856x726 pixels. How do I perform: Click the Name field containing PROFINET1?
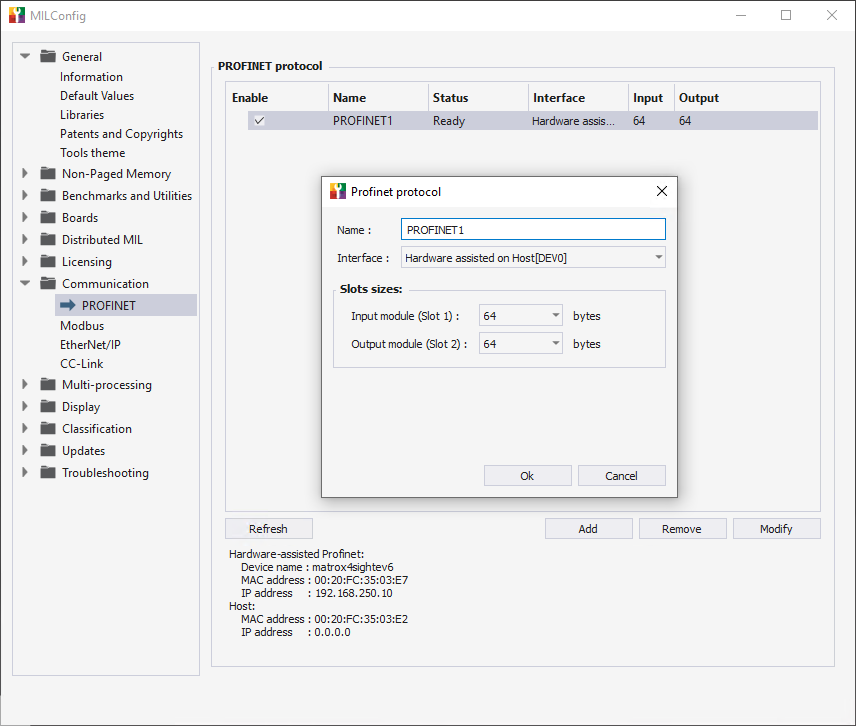[x=533, y=230]
